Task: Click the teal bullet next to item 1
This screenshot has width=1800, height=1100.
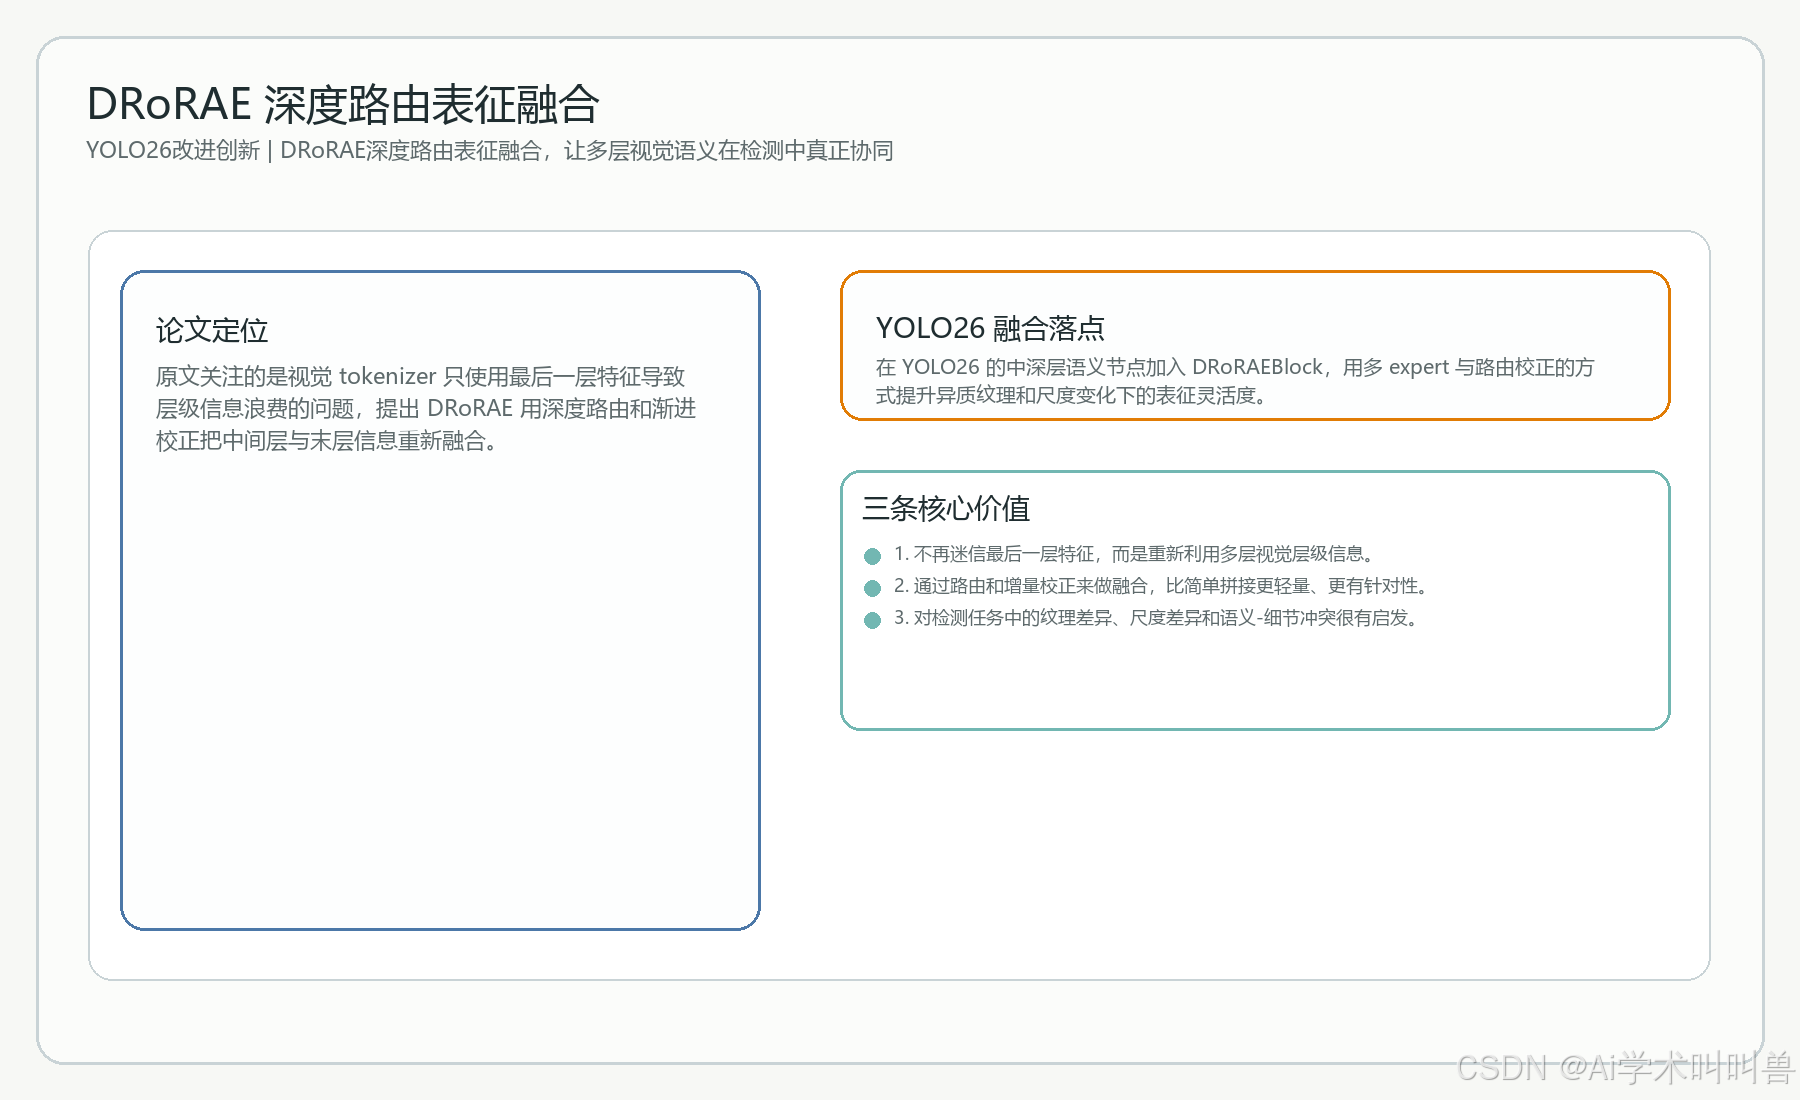Action: click(x=872, y=556)
